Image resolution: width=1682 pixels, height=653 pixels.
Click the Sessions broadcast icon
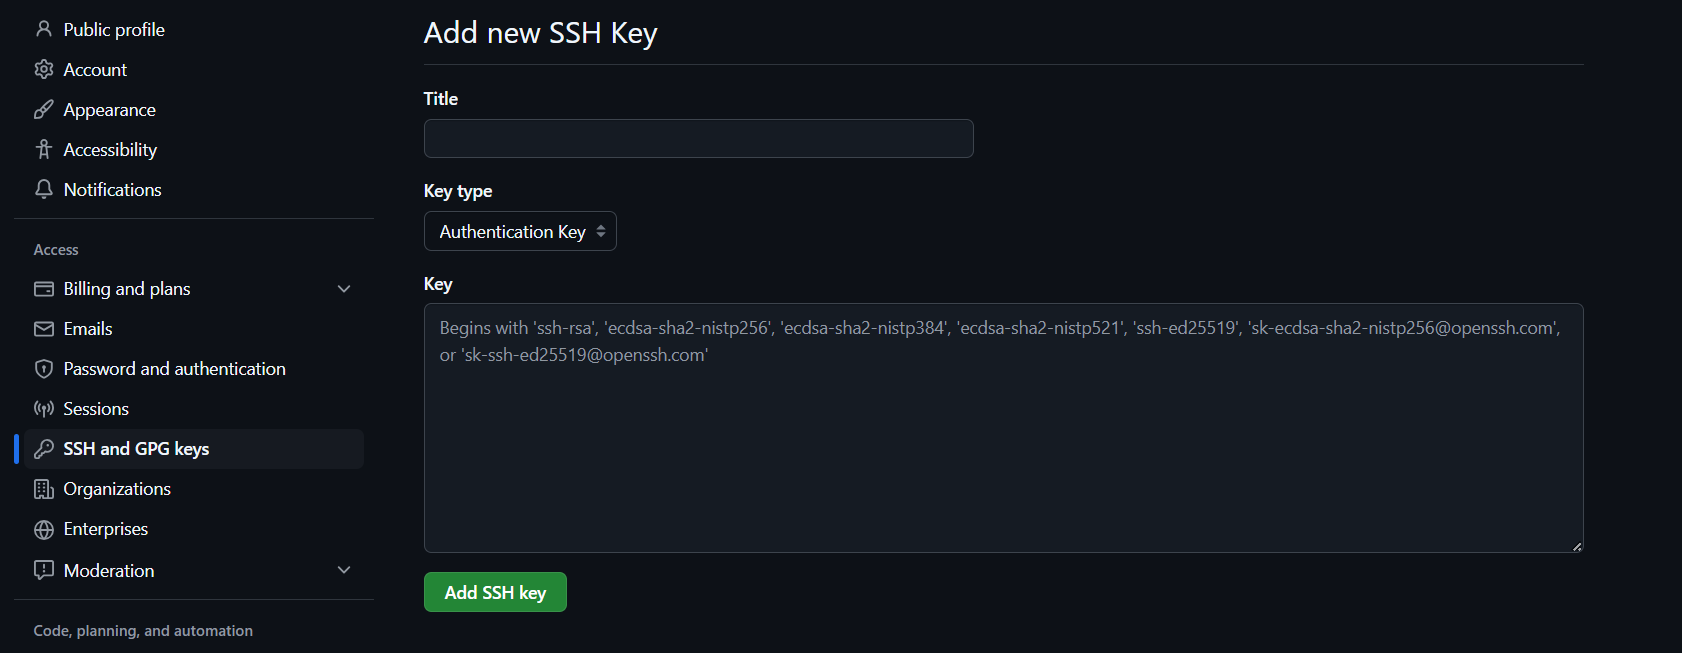click(x=44, y=409)
